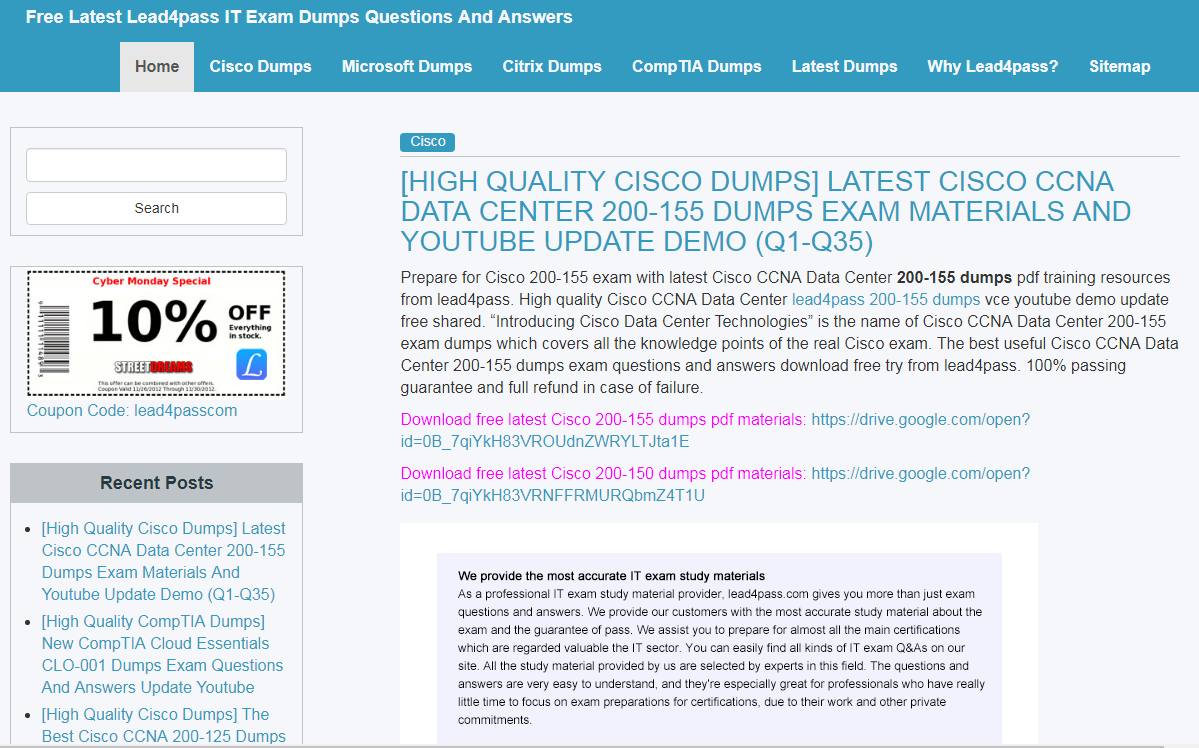
Task: Click the Cisco category tag
Action: (427, 141)
